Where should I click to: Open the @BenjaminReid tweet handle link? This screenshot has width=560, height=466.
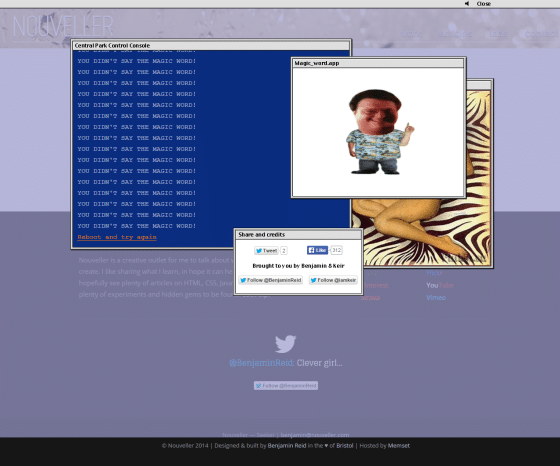261,363
